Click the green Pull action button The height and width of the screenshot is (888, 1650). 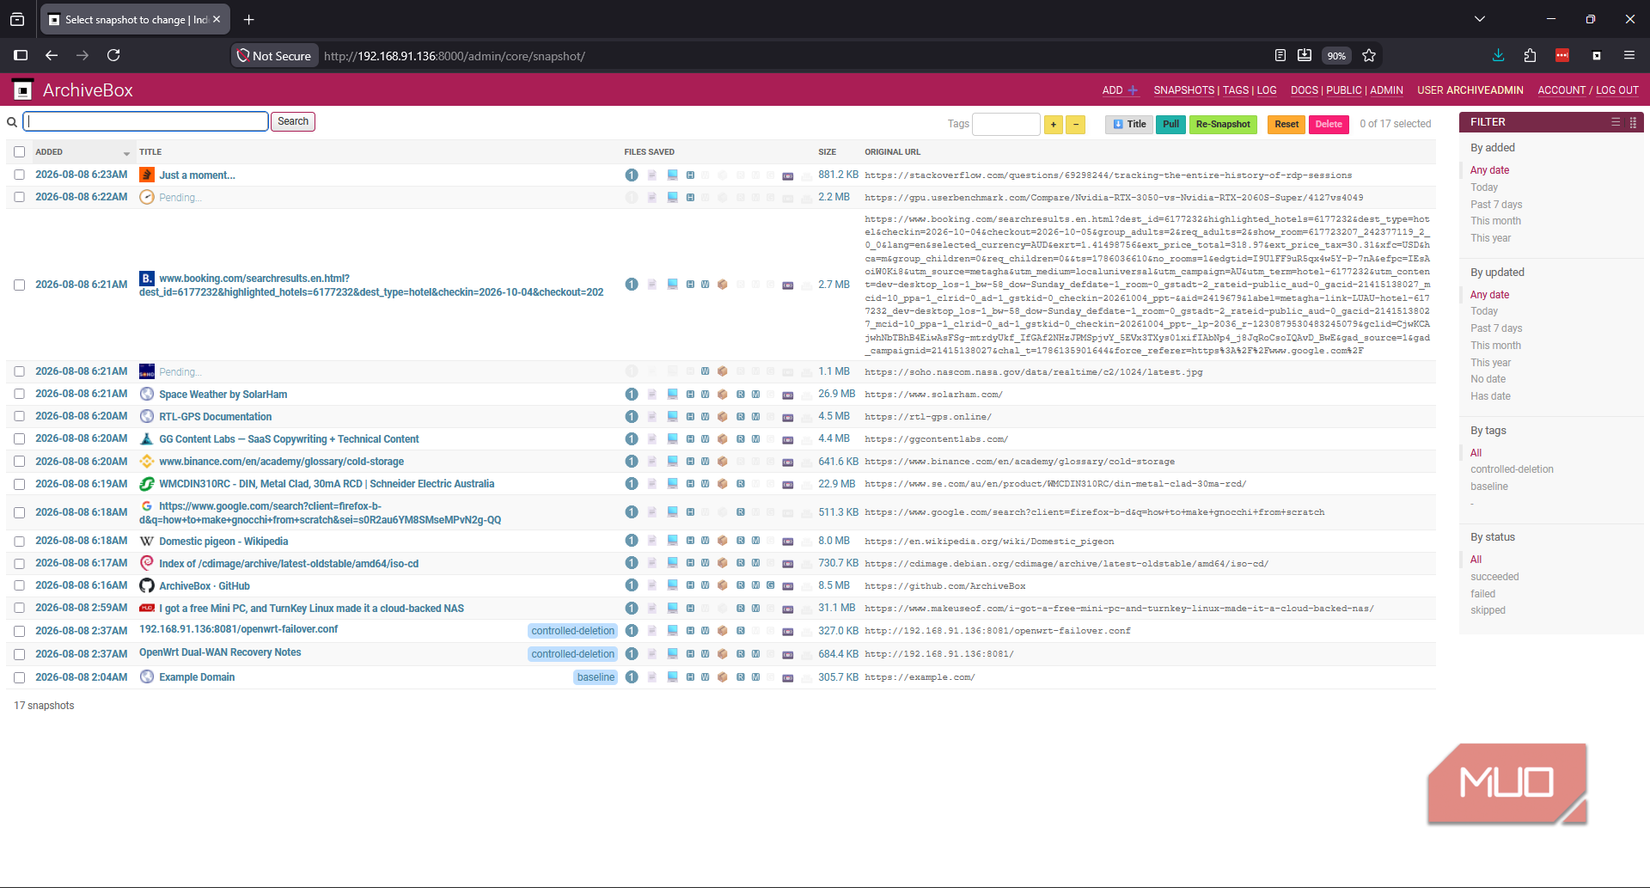click(x=1170, y=124)
